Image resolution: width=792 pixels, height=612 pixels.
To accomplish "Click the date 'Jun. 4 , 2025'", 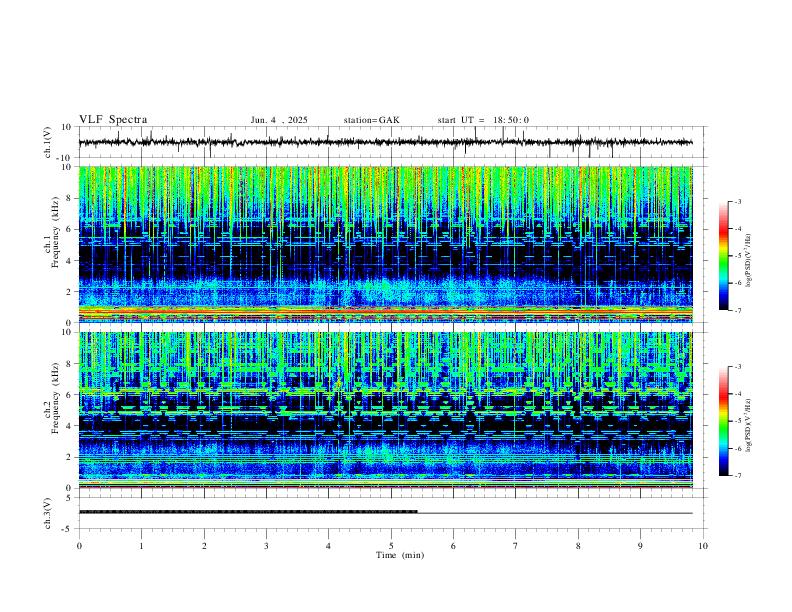I will (x=279, y=120).
